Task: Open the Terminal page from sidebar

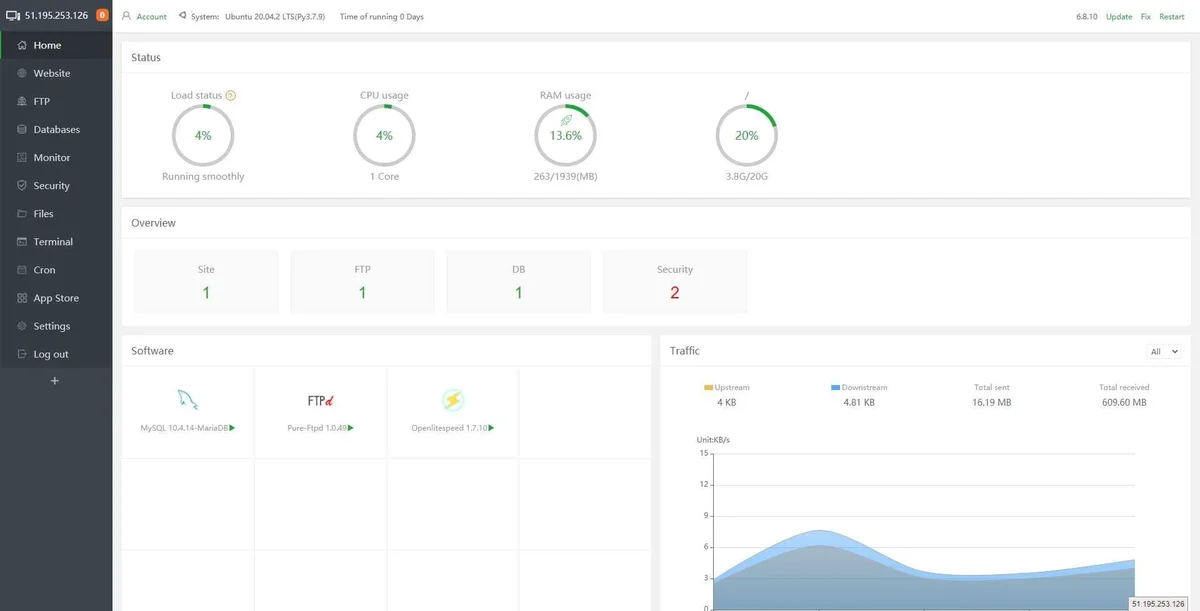Action: coord(53,242)
